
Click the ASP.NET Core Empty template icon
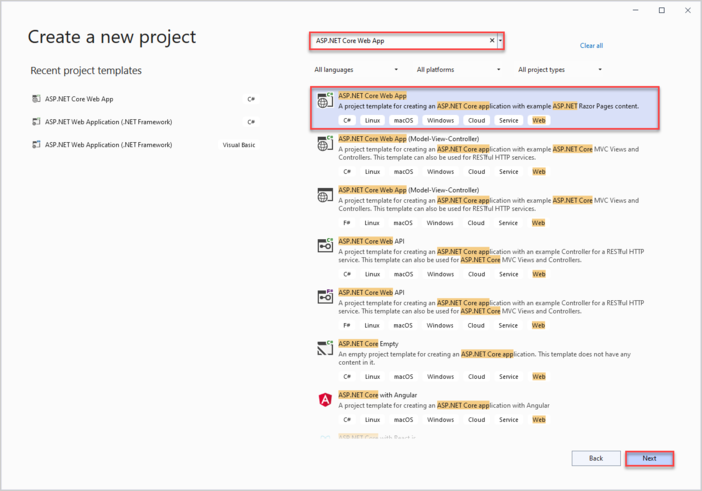tap(325, 348)
